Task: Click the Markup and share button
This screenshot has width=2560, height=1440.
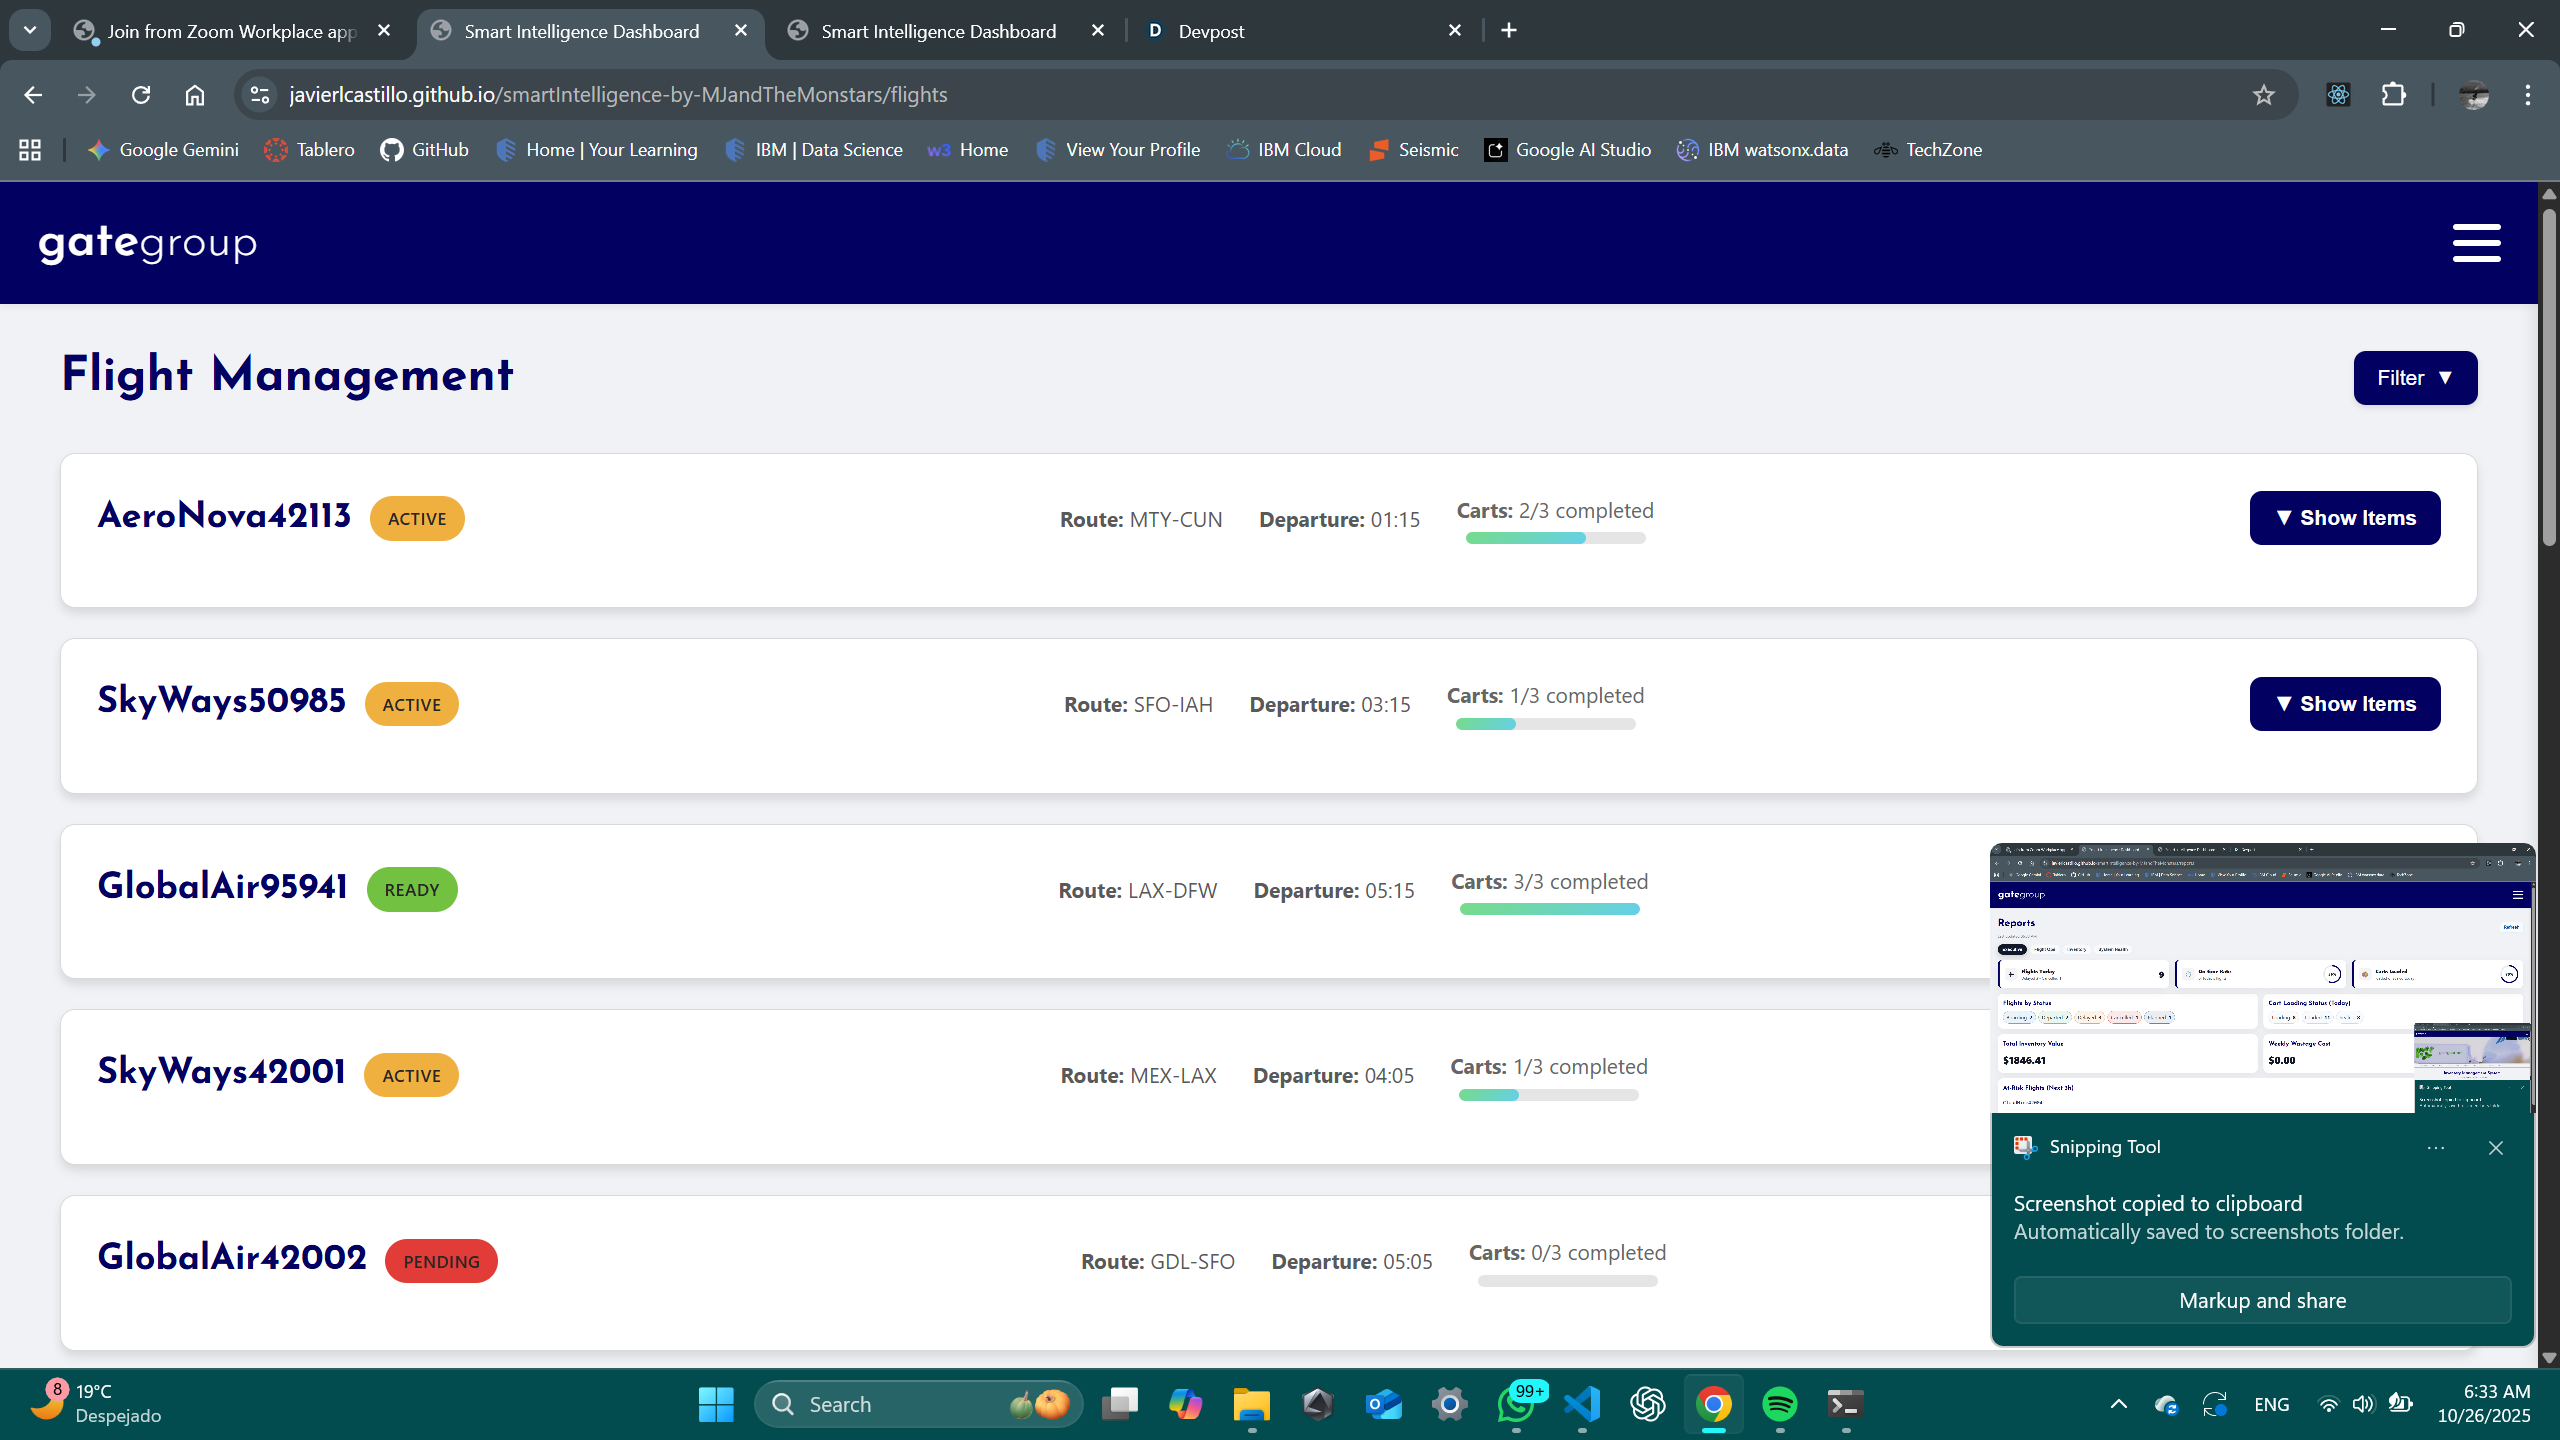Action: 2262,1300
